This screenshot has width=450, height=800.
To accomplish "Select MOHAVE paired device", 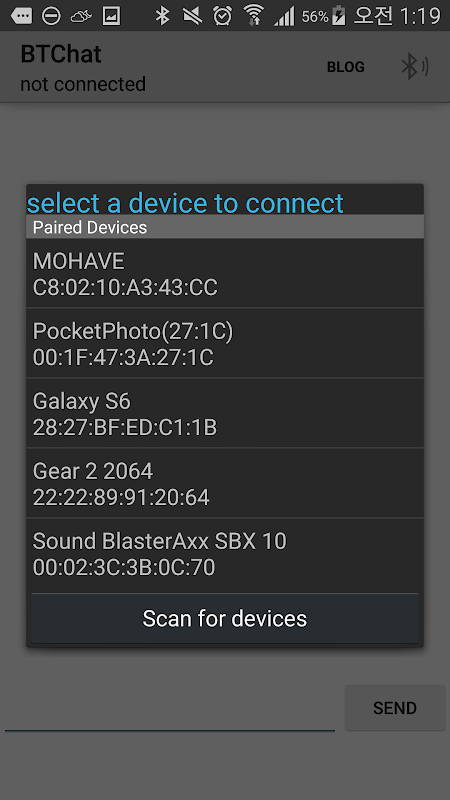I will 225,274.
